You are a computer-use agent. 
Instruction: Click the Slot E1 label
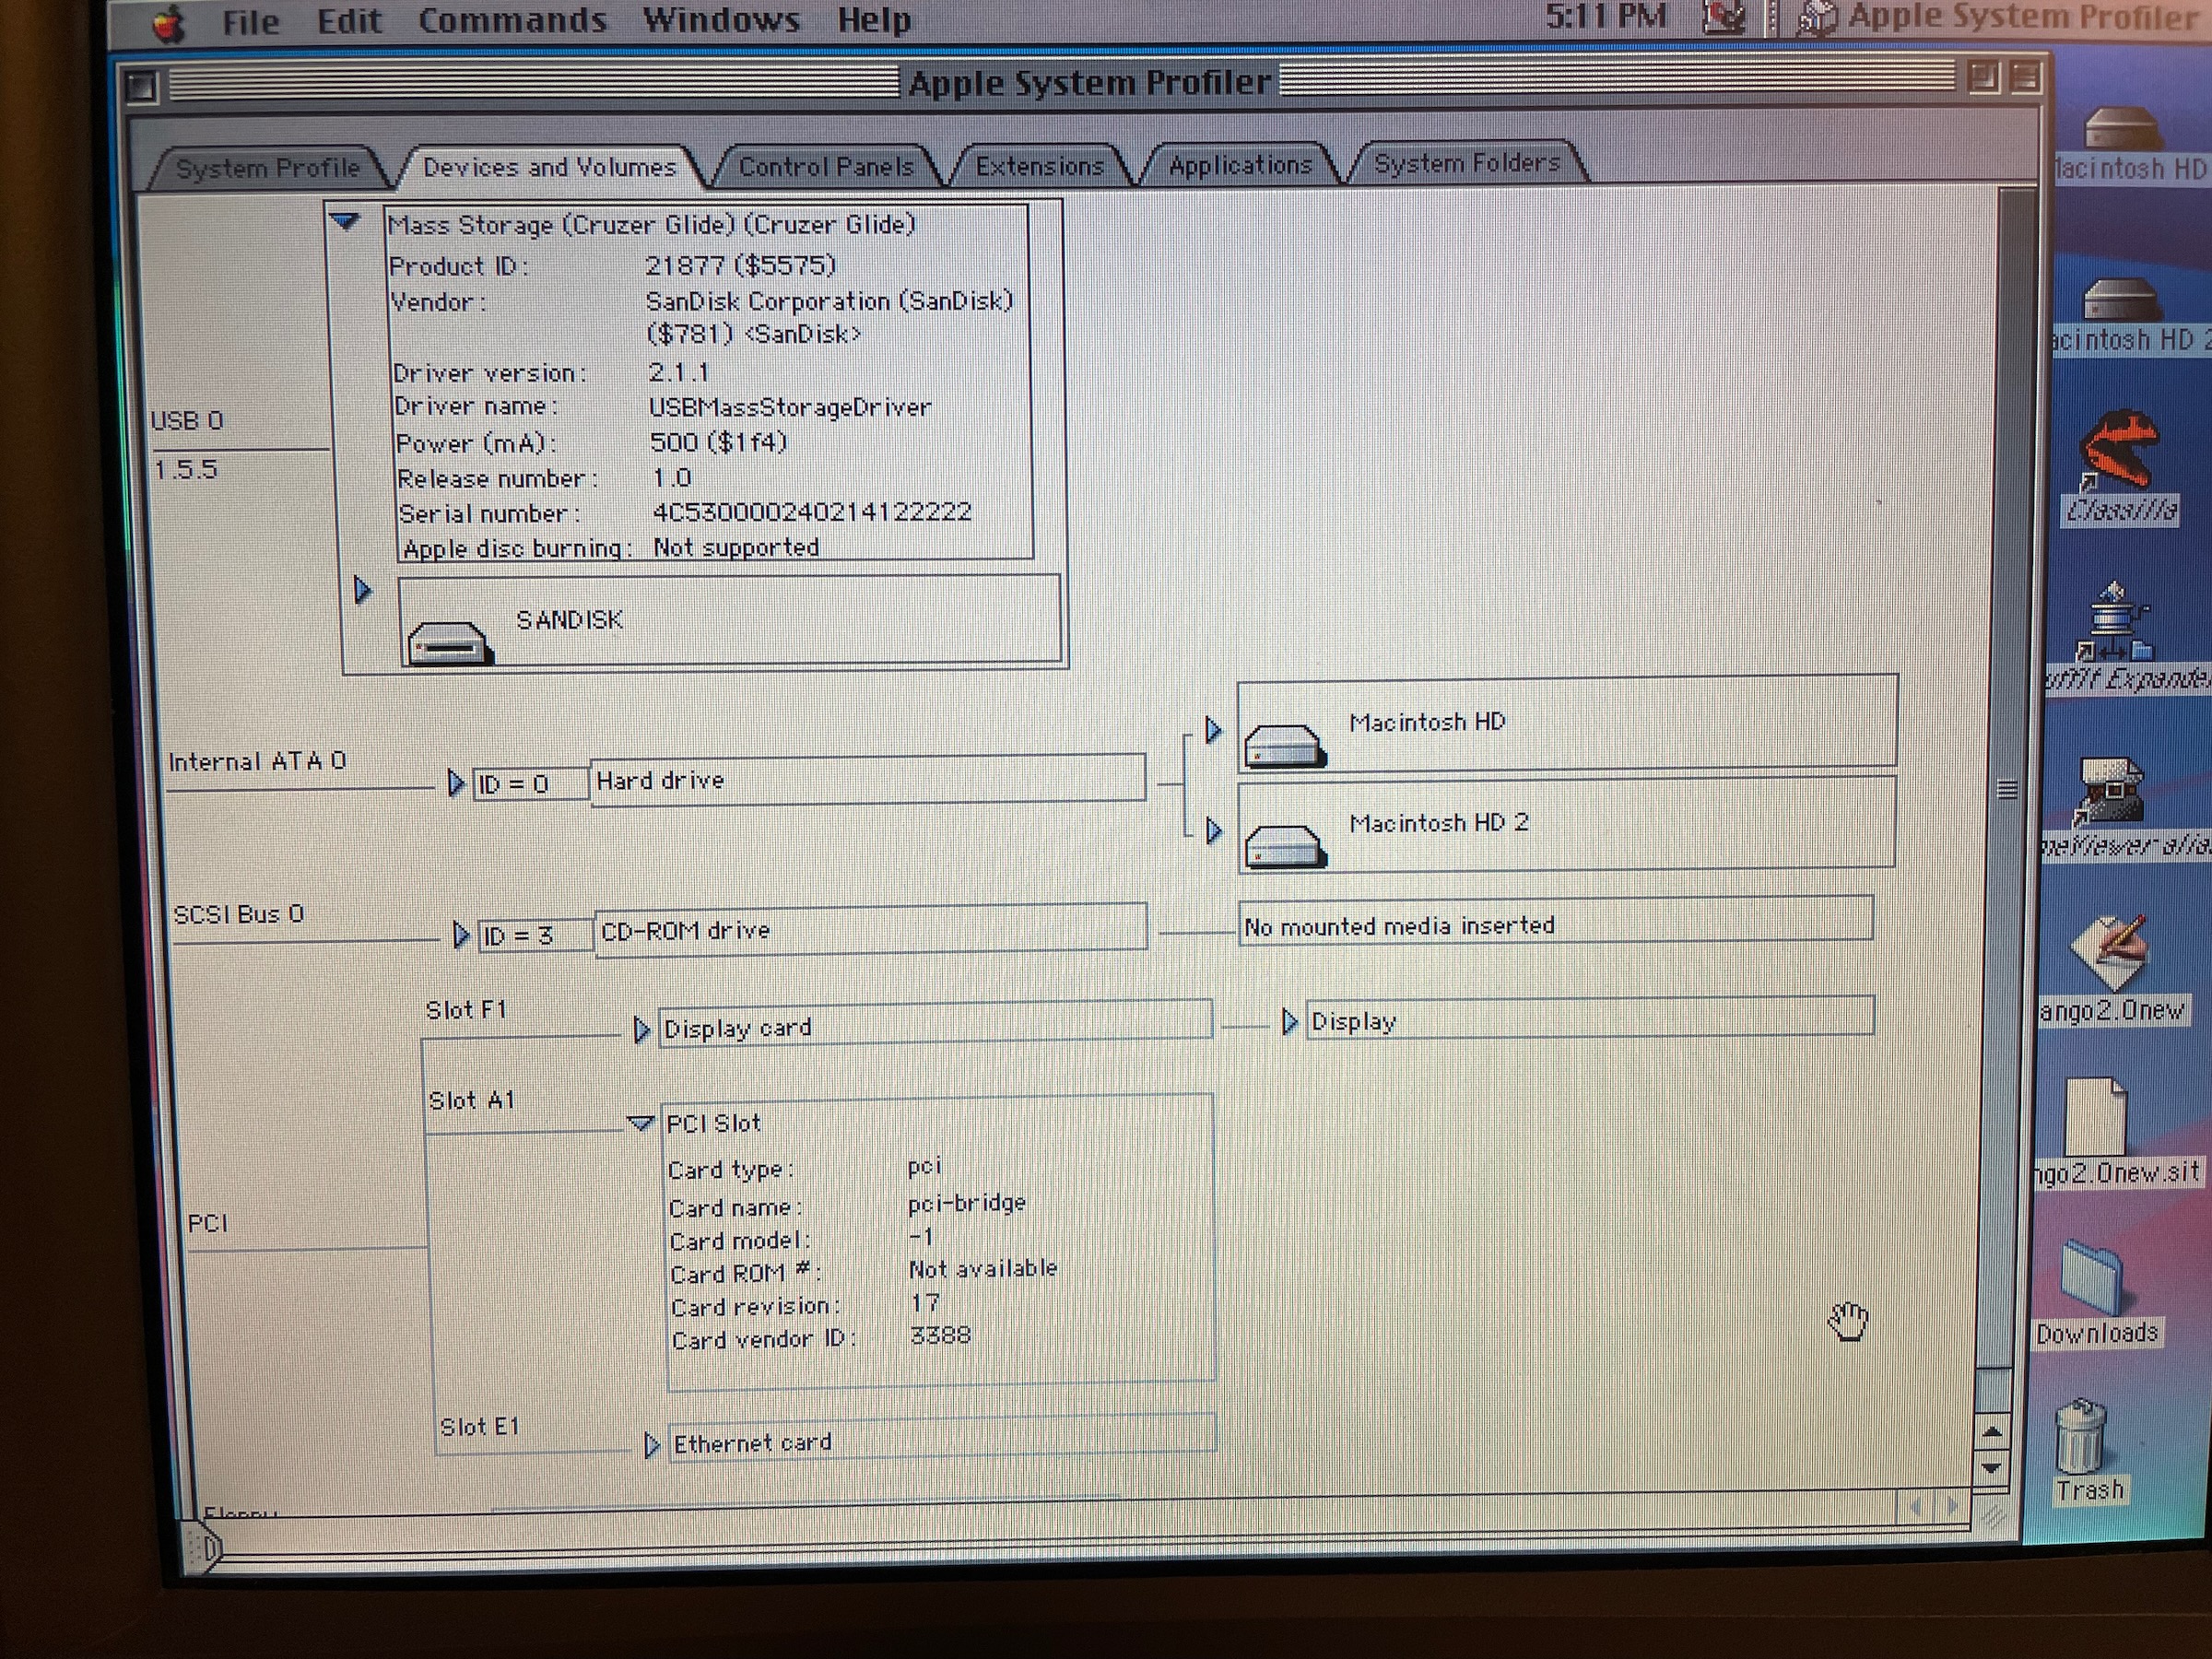[479, 1427]
